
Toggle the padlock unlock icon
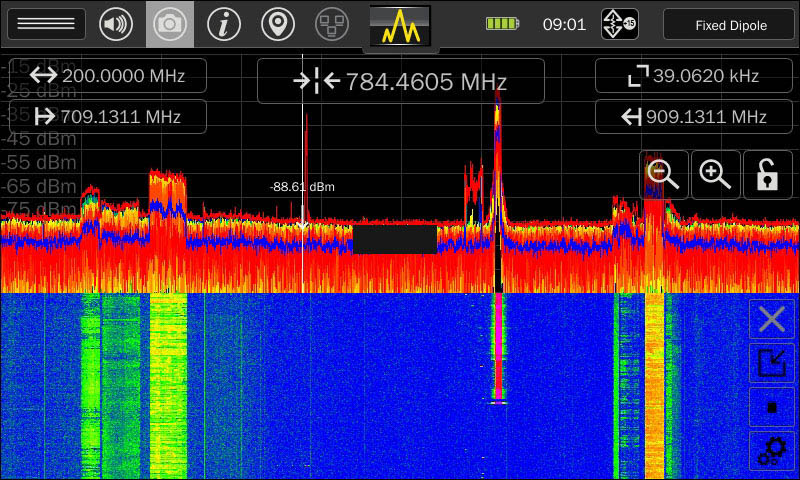tap(767, 174)
